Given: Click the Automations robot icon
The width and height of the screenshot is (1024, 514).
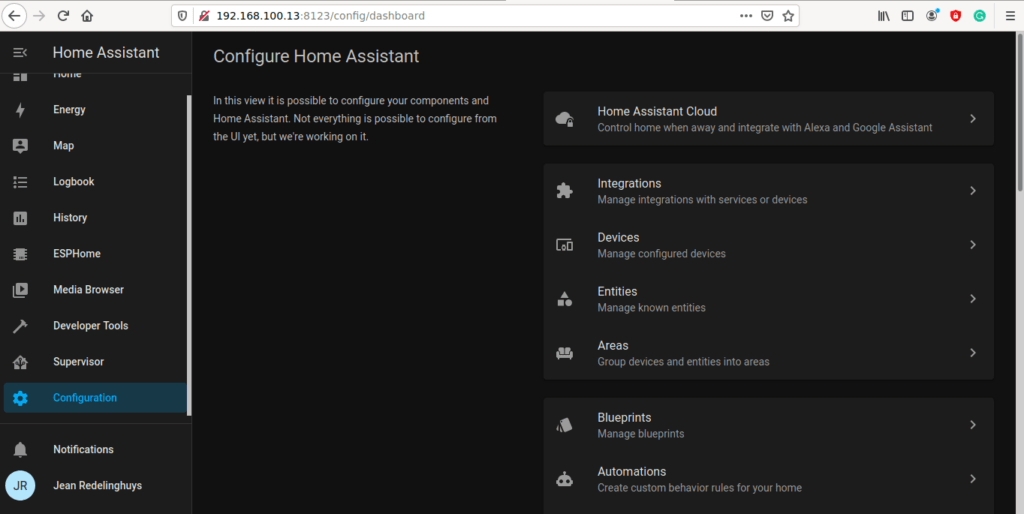Looking at the screenshot, I should (564, 479).
